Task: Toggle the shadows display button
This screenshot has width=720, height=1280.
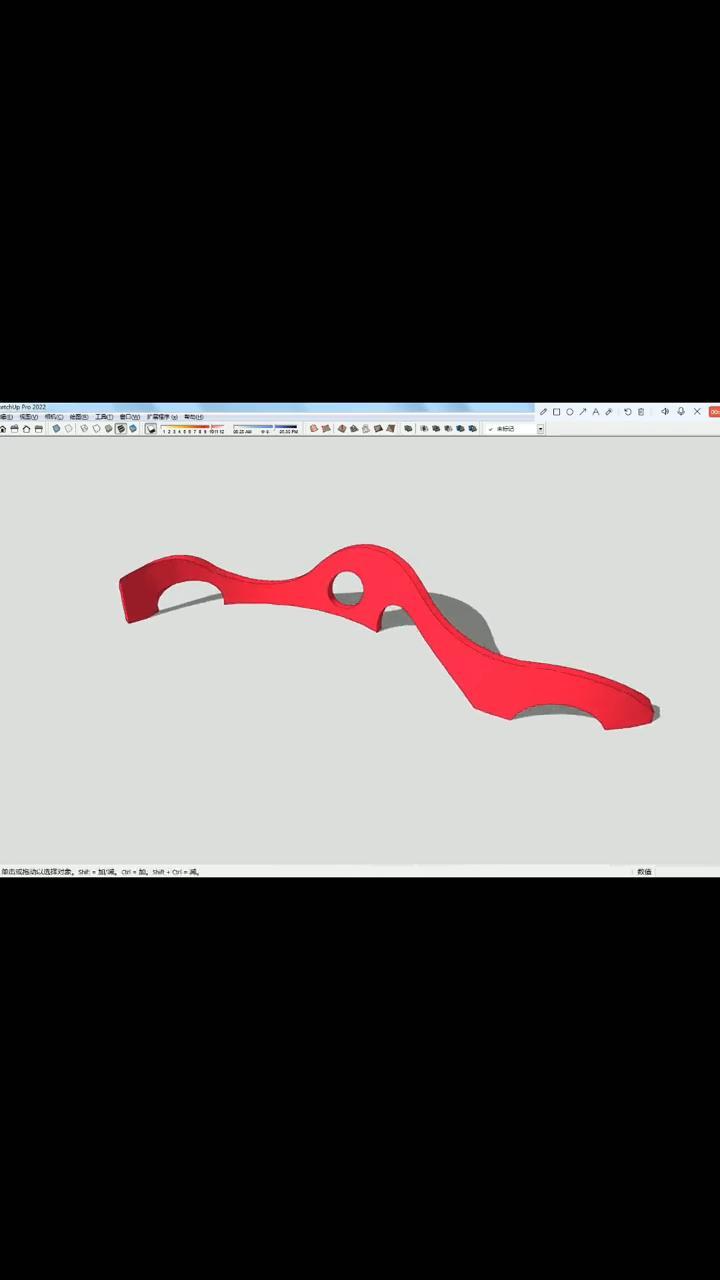Action: click(x=151, y=429)
